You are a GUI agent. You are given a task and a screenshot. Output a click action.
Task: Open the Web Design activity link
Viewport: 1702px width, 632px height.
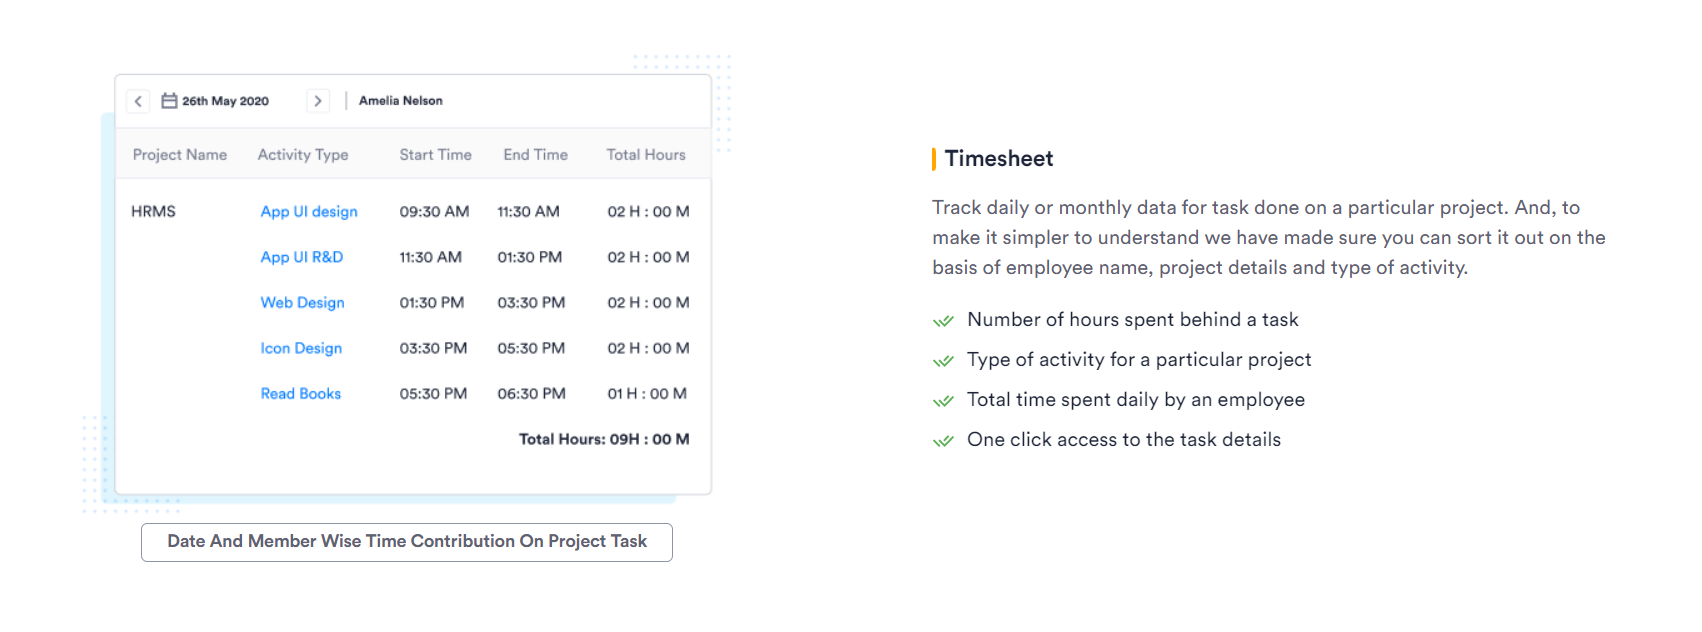303,303
